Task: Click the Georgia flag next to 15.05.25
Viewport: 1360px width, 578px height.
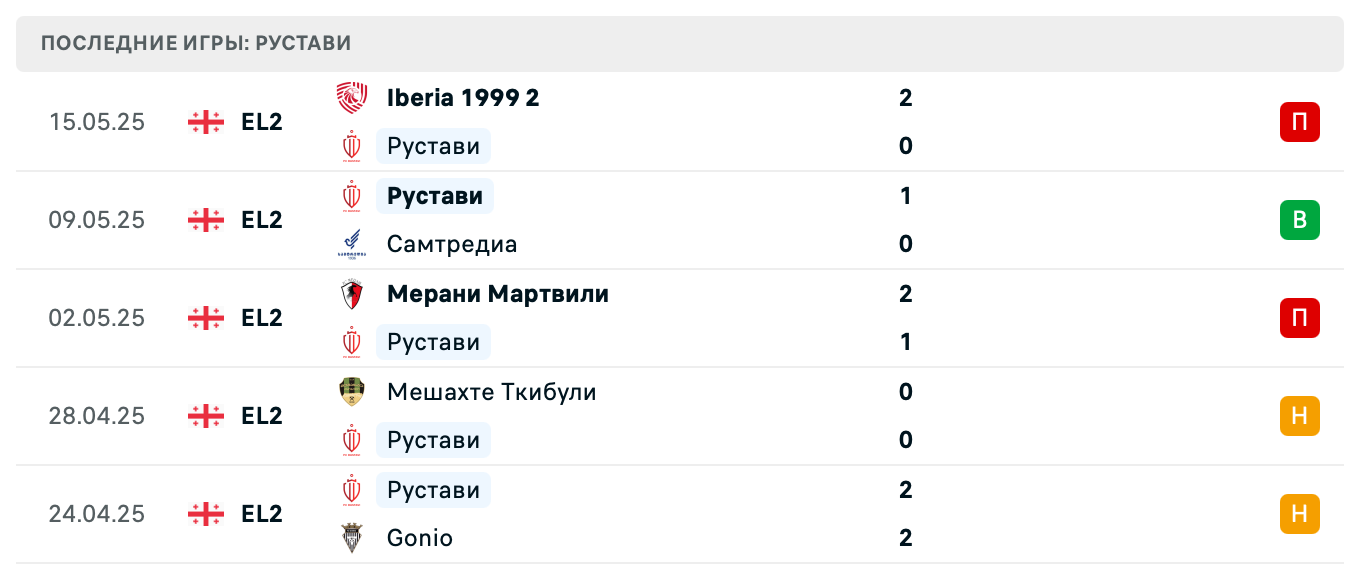Action: pos(204,121)
